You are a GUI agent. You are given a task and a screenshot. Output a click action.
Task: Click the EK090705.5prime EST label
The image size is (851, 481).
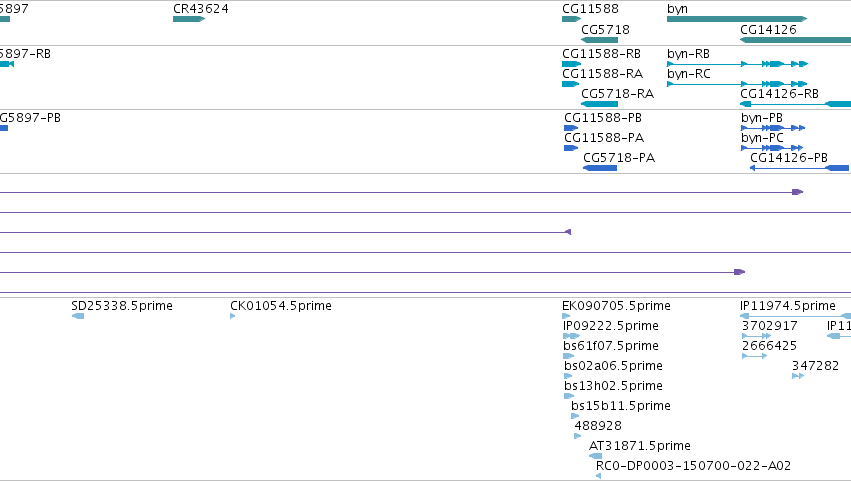(616, 306)
